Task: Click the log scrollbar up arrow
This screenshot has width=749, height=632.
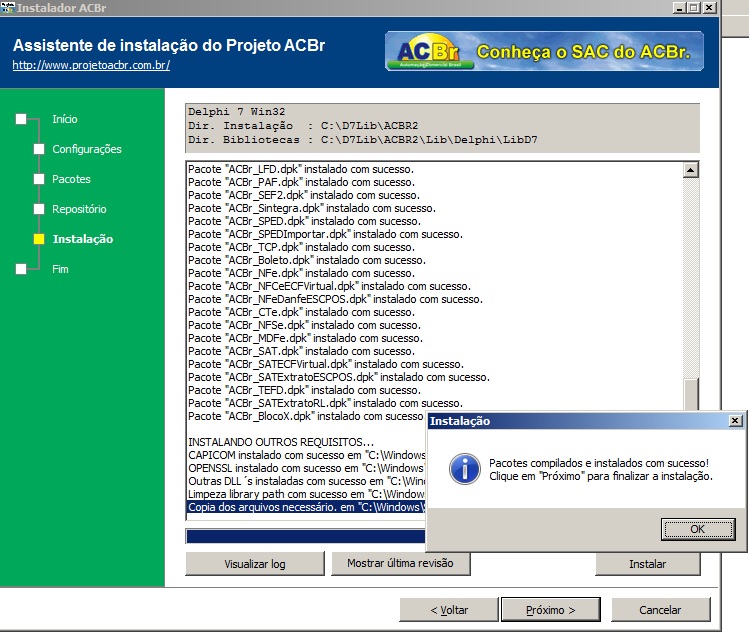Action: (x=691, y=170)
